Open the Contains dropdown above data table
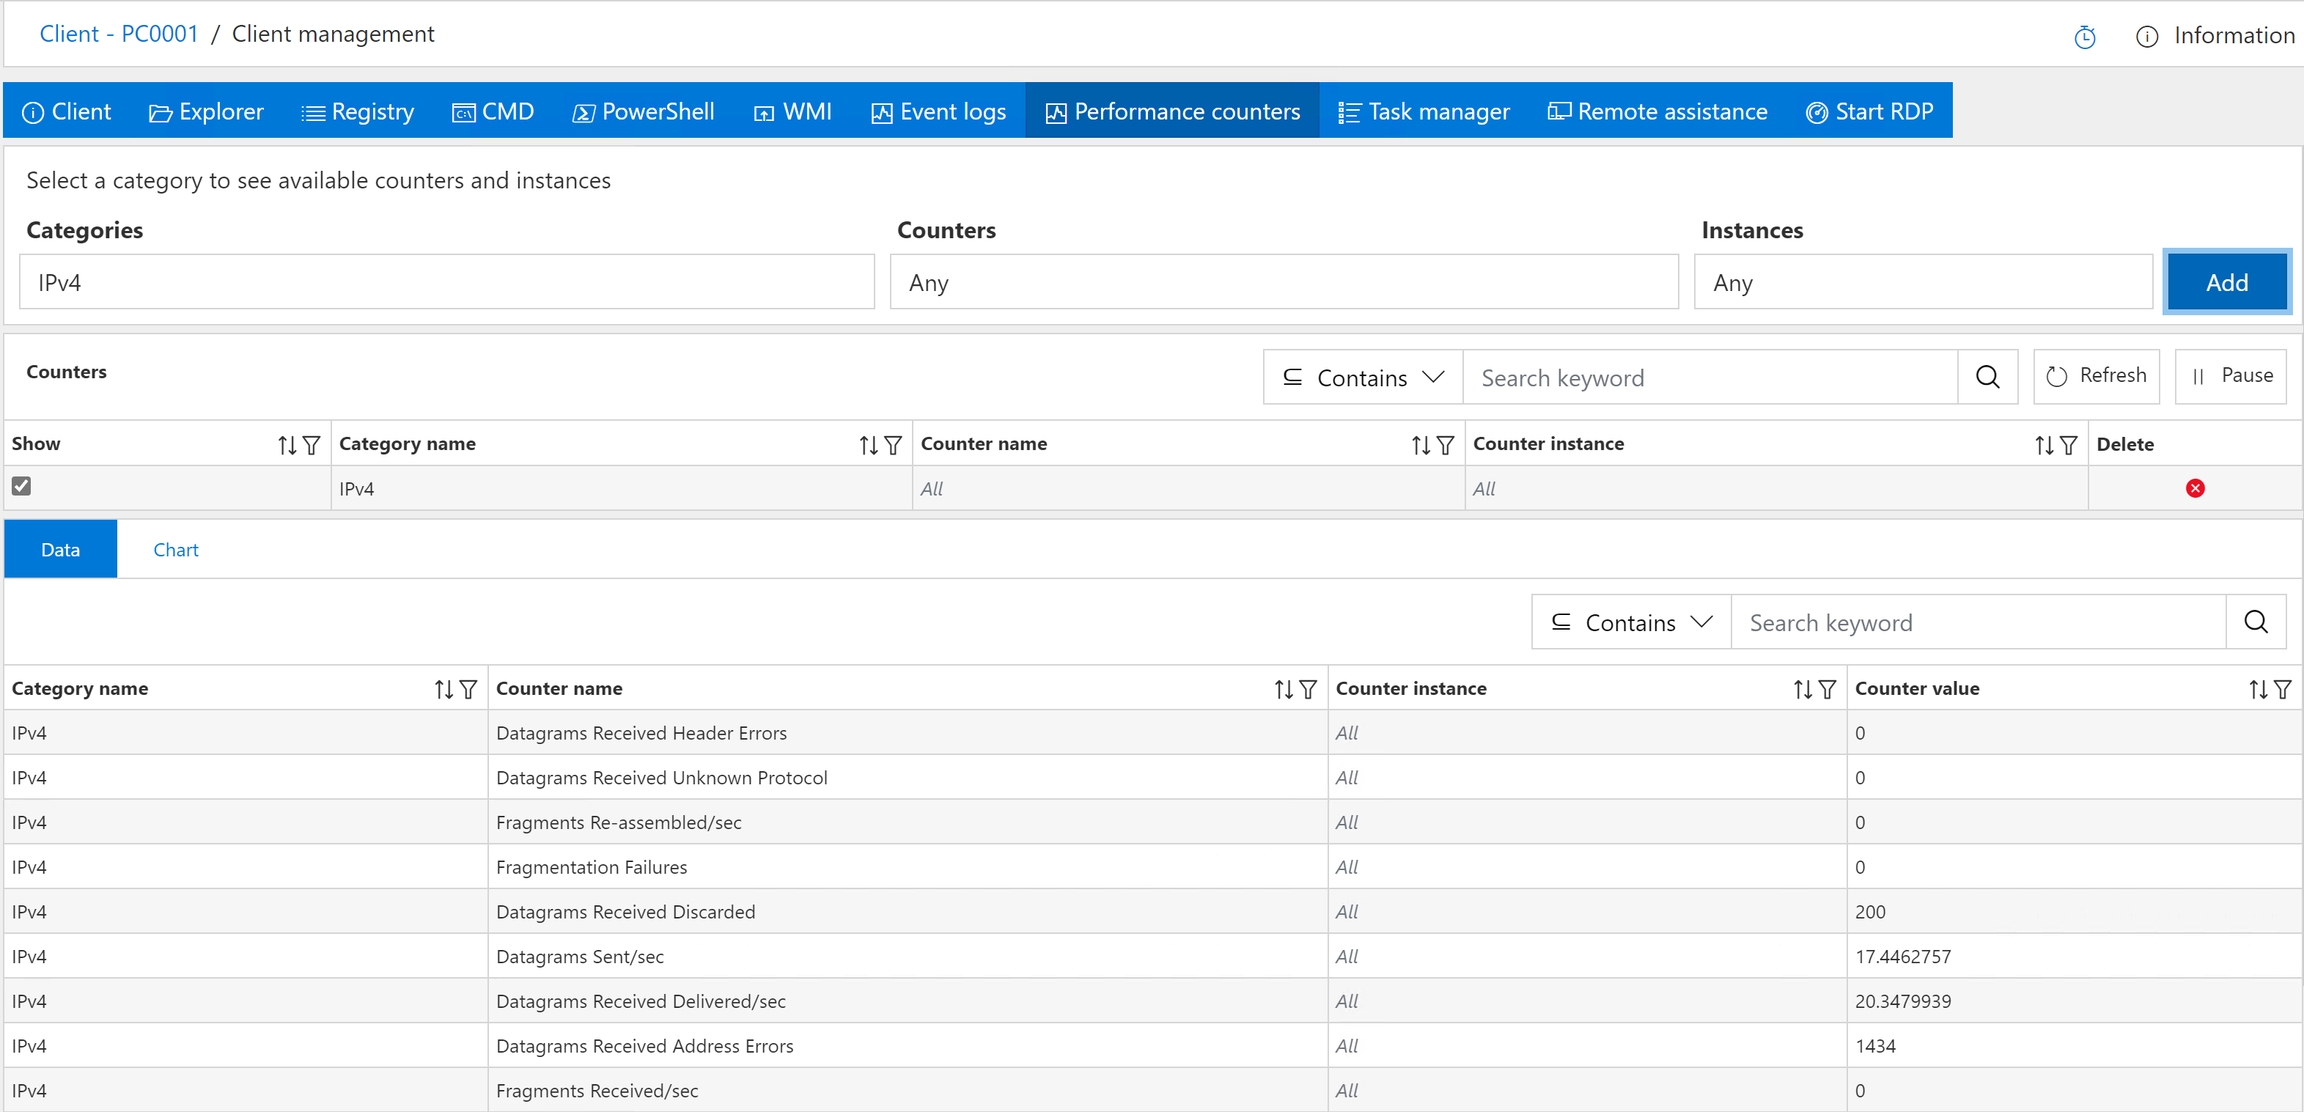The image size is (2304, 1112). coord(1631,622)
